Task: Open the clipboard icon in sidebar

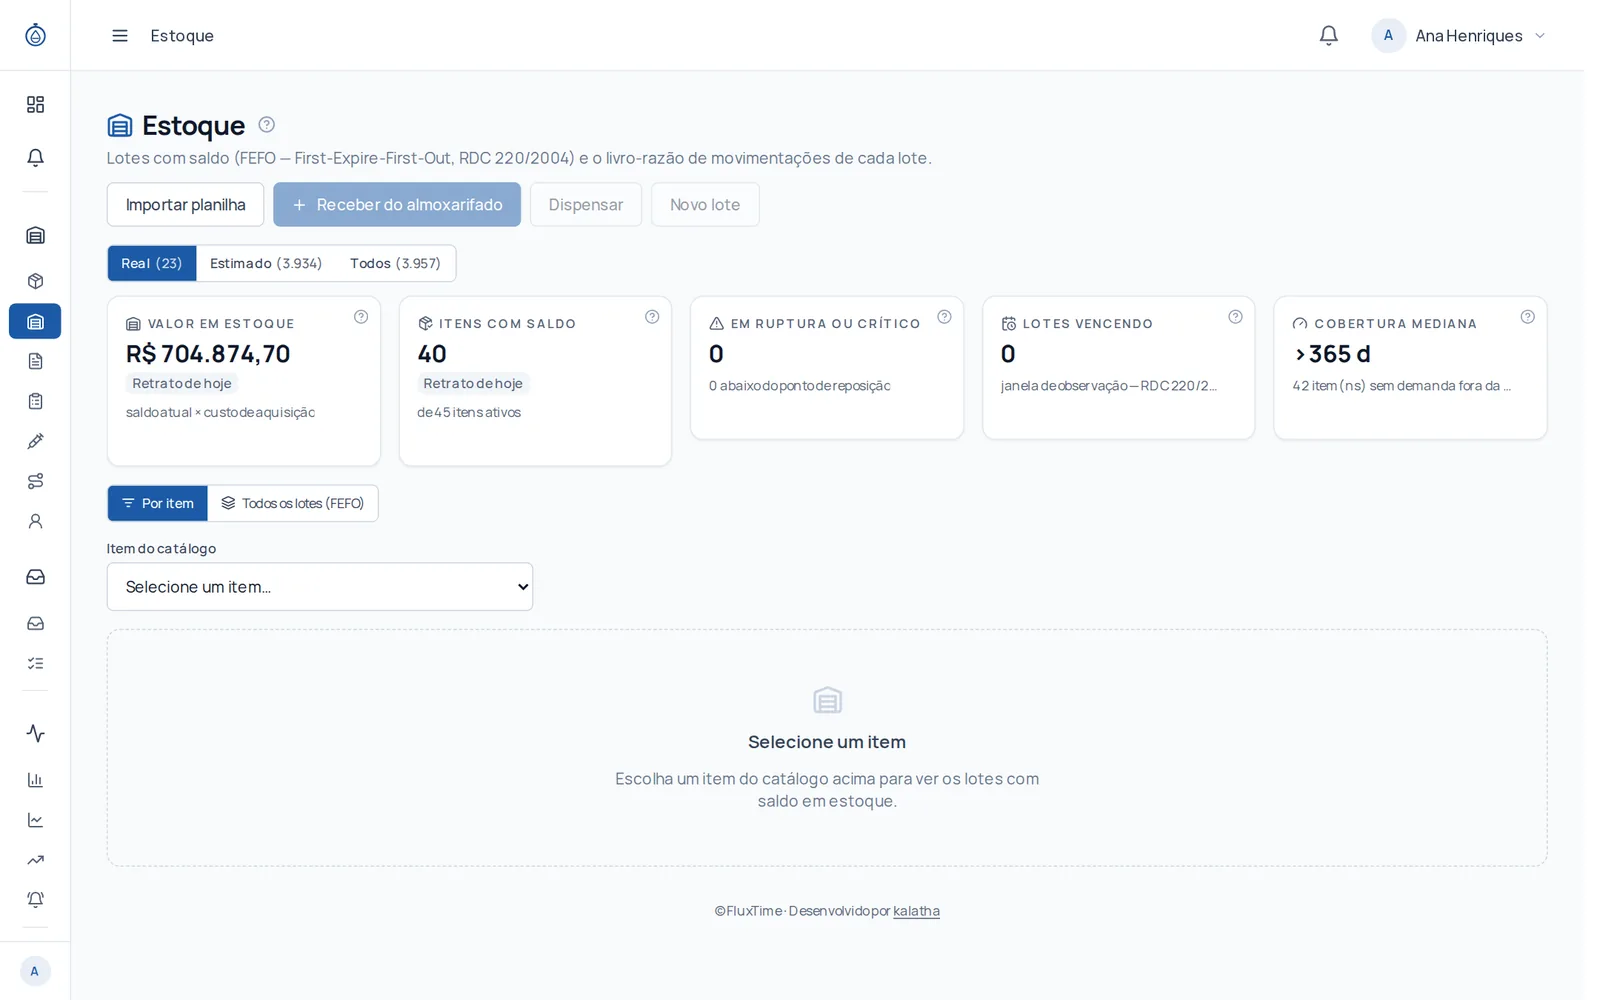Action: pos(35,401)
